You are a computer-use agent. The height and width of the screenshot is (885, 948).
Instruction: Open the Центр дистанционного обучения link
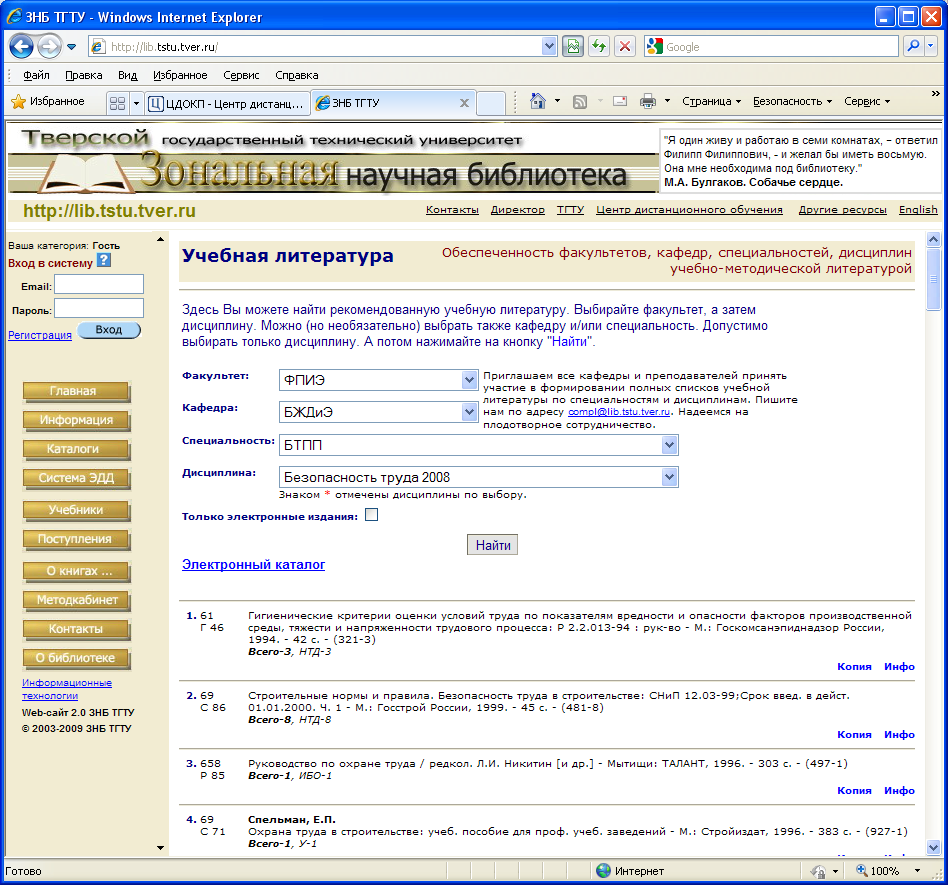point(689,210)
